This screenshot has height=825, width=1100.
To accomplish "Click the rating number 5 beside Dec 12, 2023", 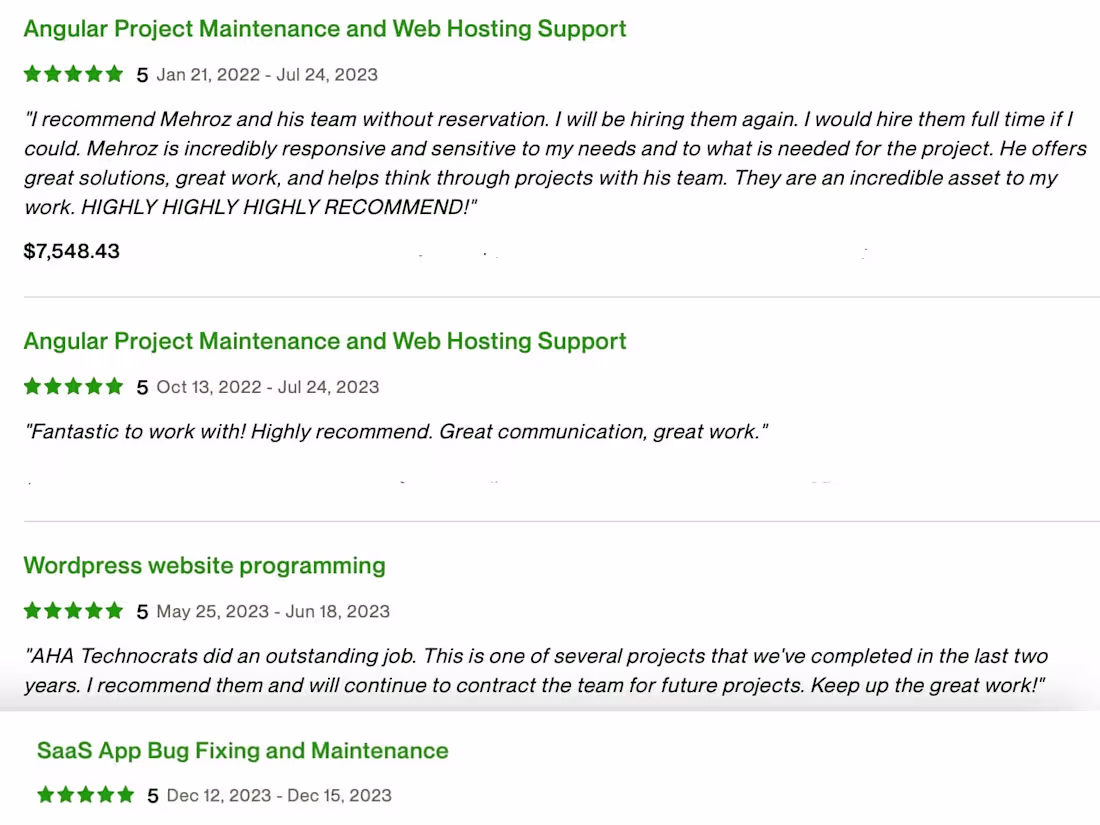I will [x=153, y=797].
